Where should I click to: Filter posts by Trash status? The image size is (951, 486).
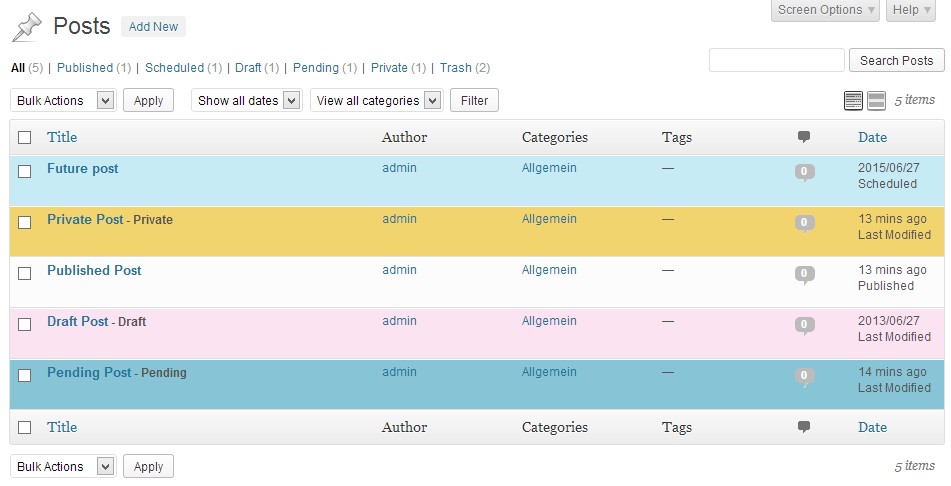coord(455,68)
